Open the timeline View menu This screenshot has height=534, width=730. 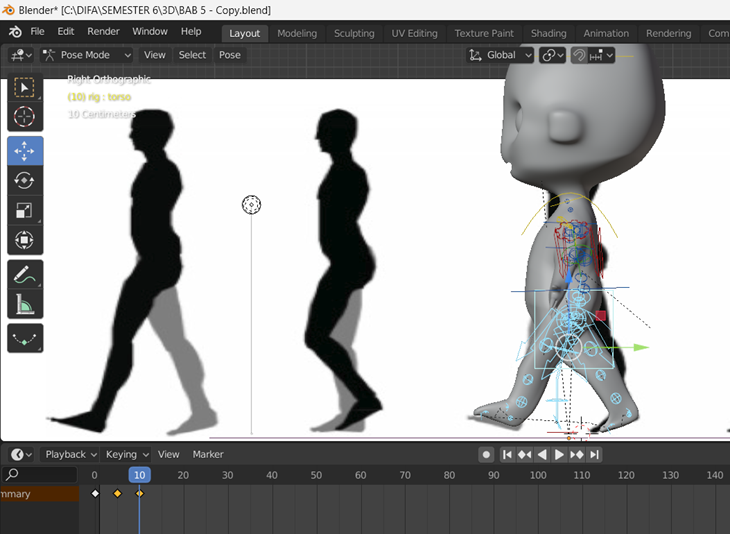click(169, 454)
